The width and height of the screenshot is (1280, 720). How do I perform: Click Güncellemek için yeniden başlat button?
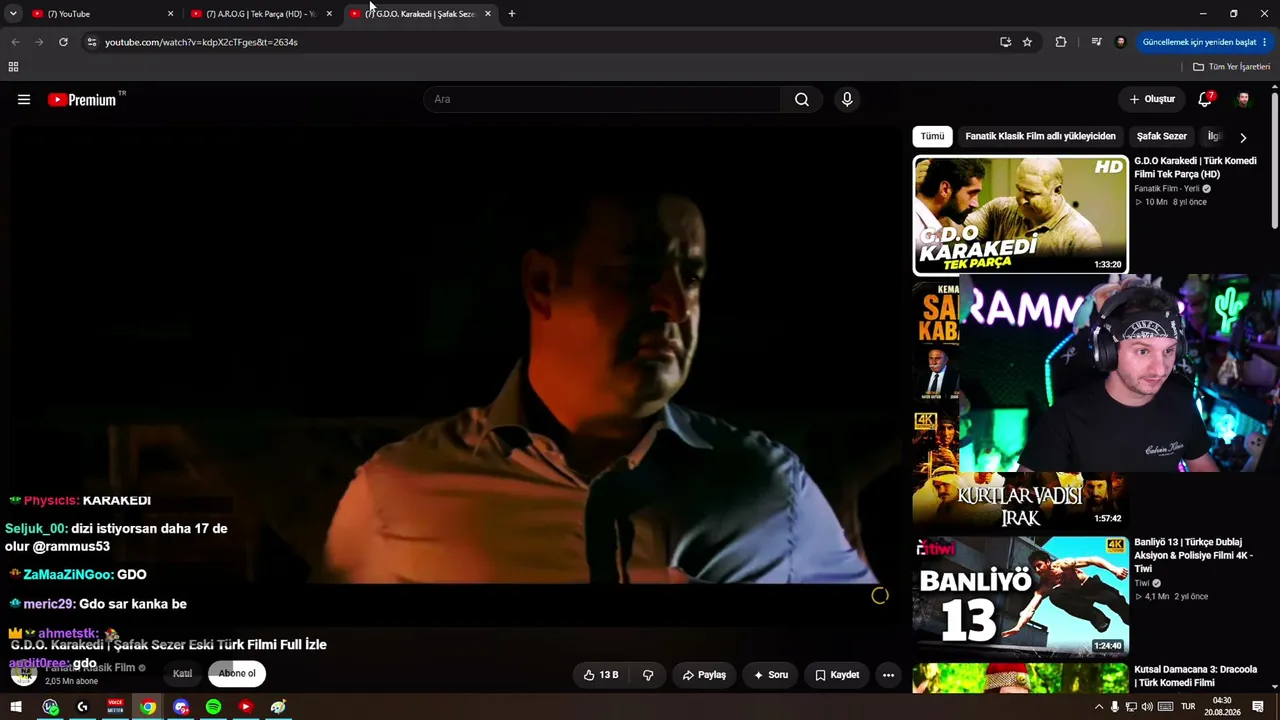[x=1204, y=42]
